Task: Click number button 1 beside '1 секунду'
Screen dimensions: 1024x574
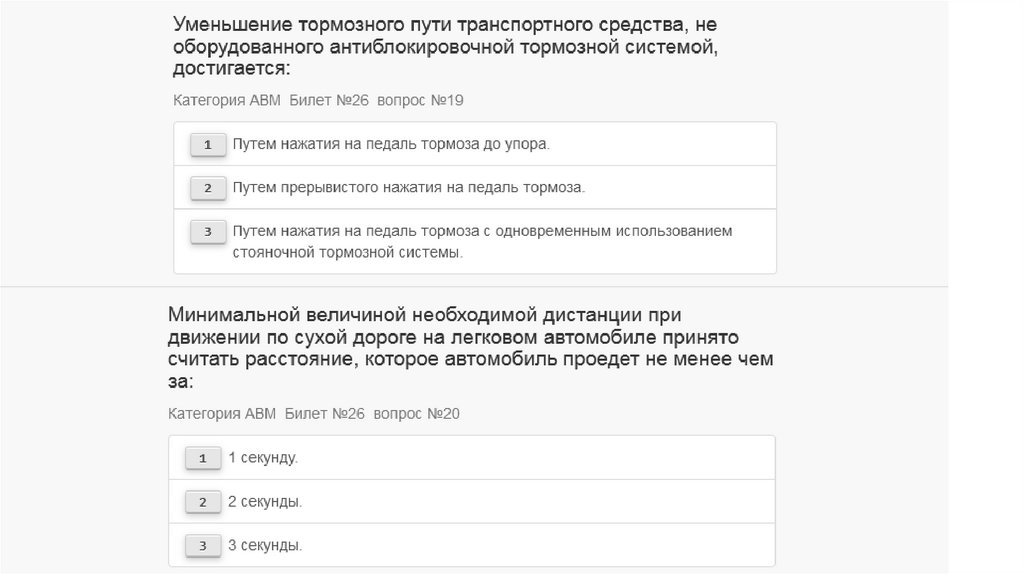Action: [203, 458]
